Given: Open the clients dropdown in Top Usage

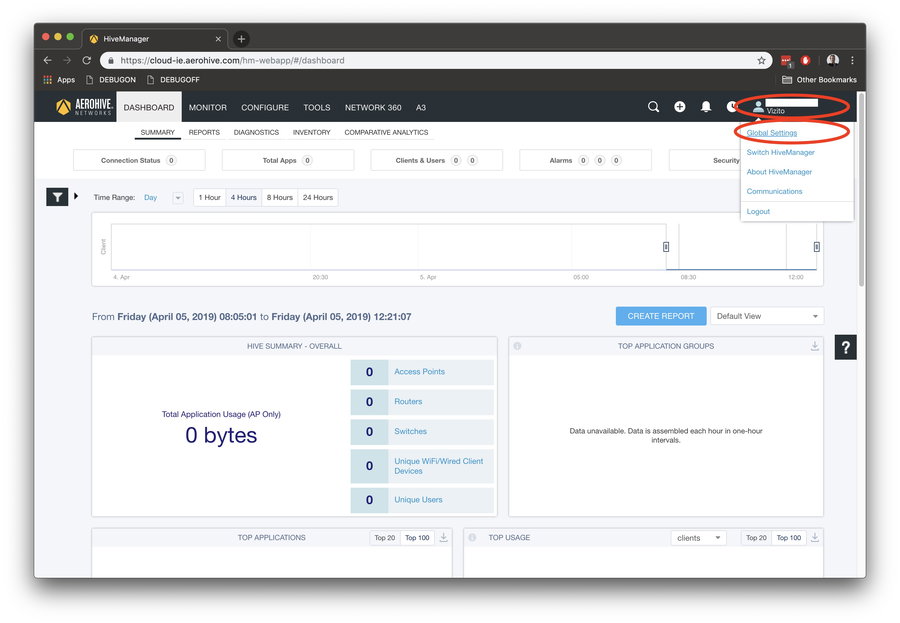Looking at the screenshot, I should click(x=698, y=538).
